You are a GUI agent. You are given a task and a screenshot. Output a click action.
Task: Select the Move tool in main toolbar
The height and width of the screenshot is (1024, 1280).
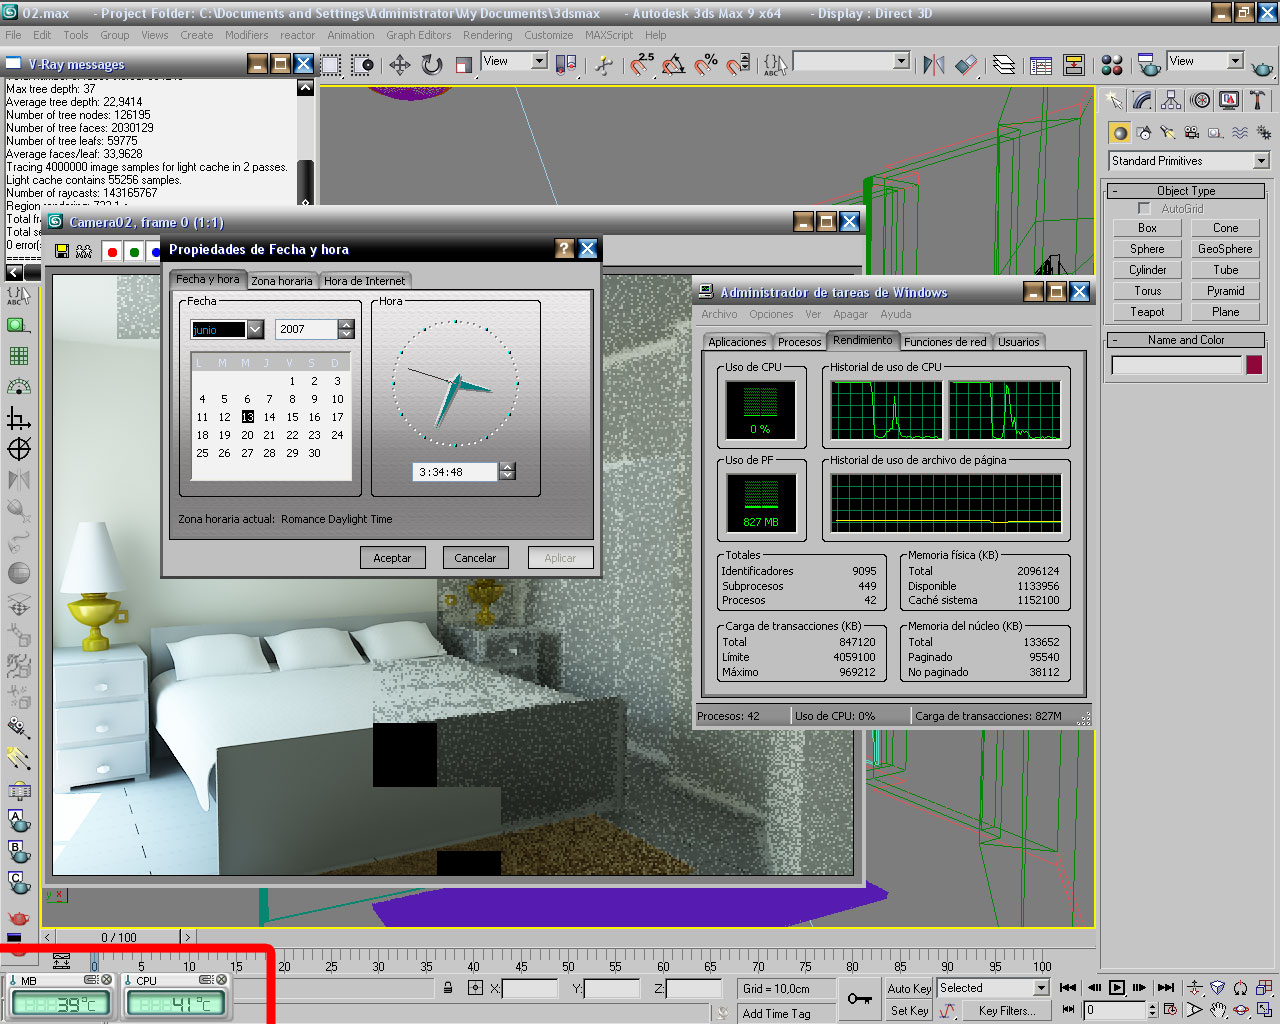pyautogui.click(x=400, y=65)
